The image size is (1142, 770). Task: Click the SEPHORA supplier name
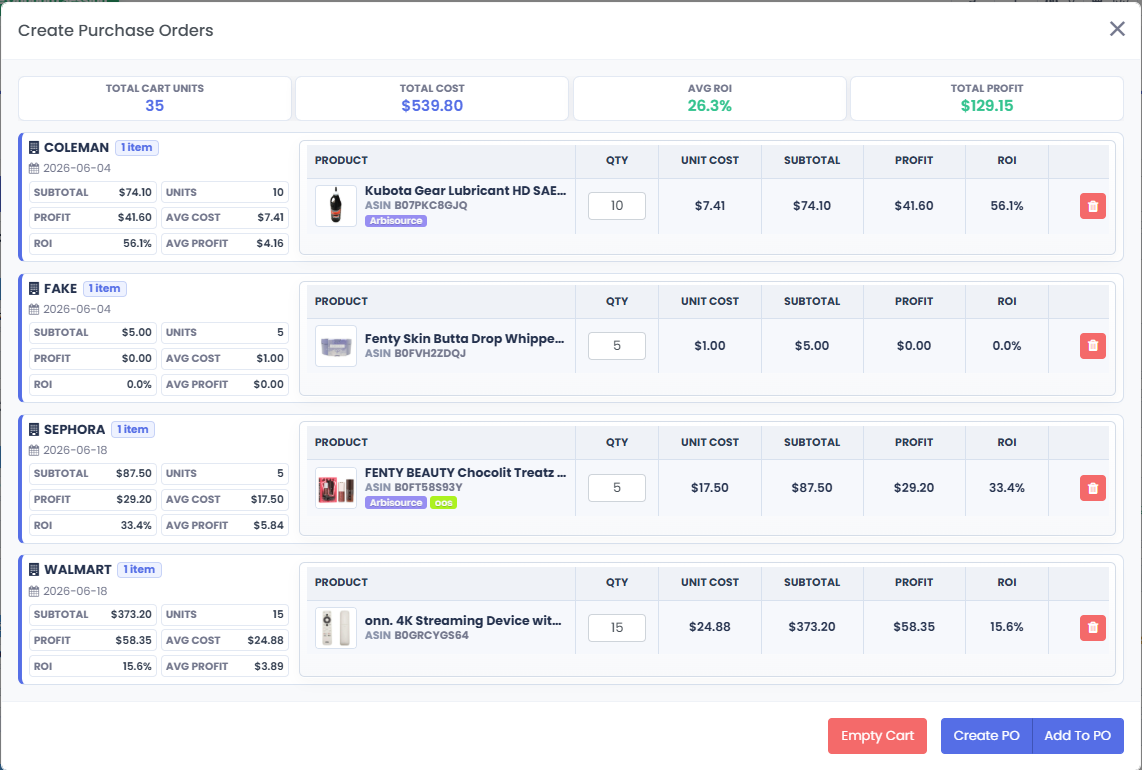pos(74,430)
